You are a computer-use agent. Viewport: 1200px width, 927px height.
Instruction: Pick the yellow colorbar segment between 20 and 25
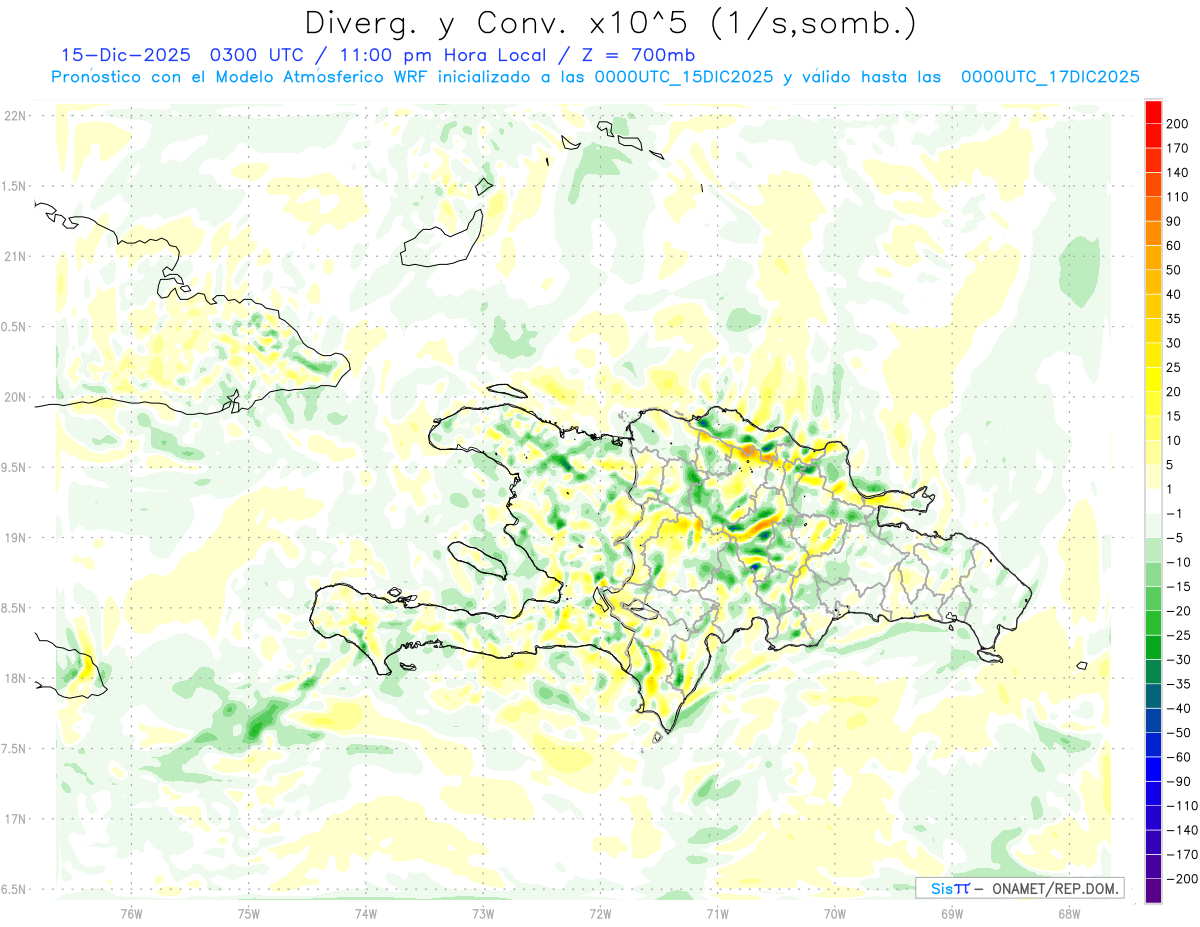(1153, 379)
